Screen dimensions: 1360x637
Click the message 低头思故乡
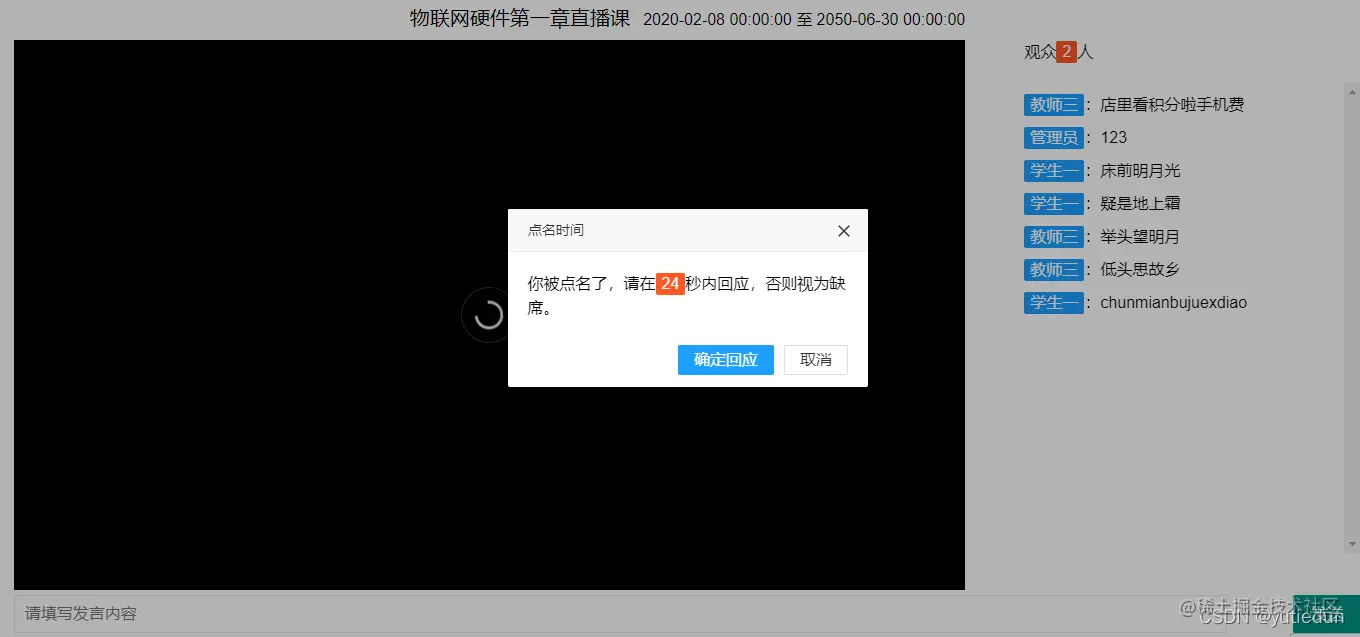pos(1140,270)
